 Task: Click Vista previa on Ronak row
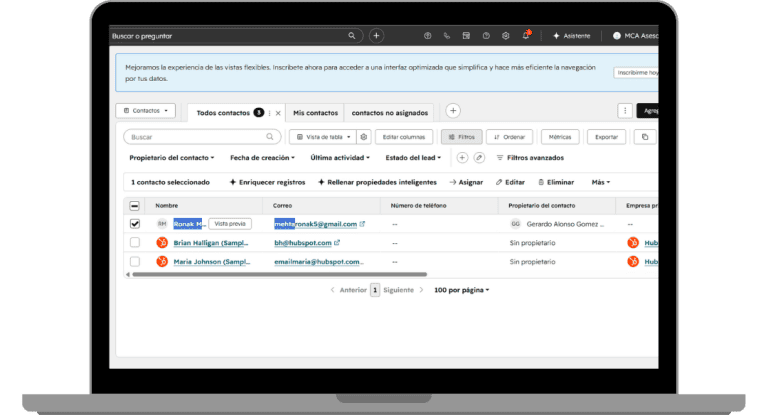pos(230,224)
